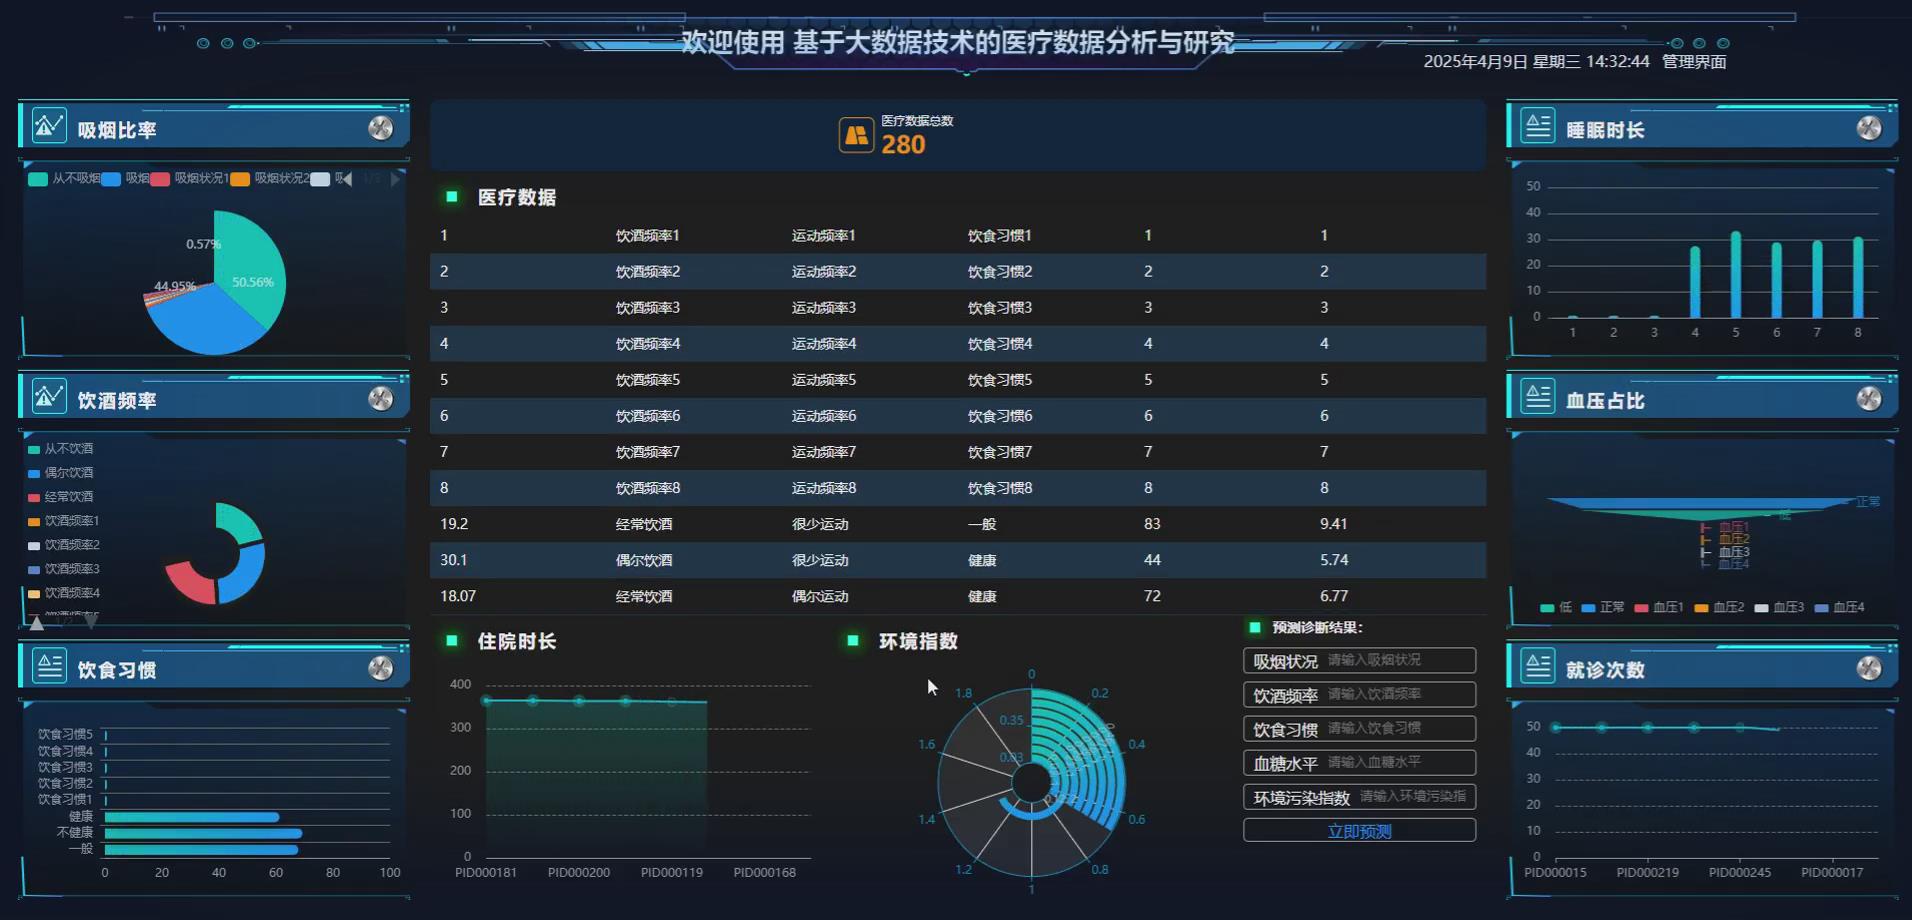This screenshot has width=1912, height=920.
Task: Toggle 血压3 legend item
Action: pos(1779,607)
